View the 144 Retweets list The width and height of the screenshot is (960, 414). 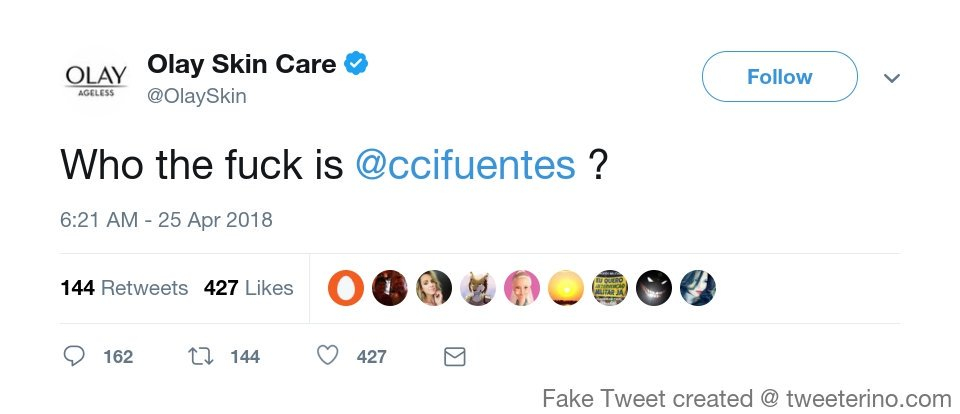pyautogui.click(x=124, y=288)
